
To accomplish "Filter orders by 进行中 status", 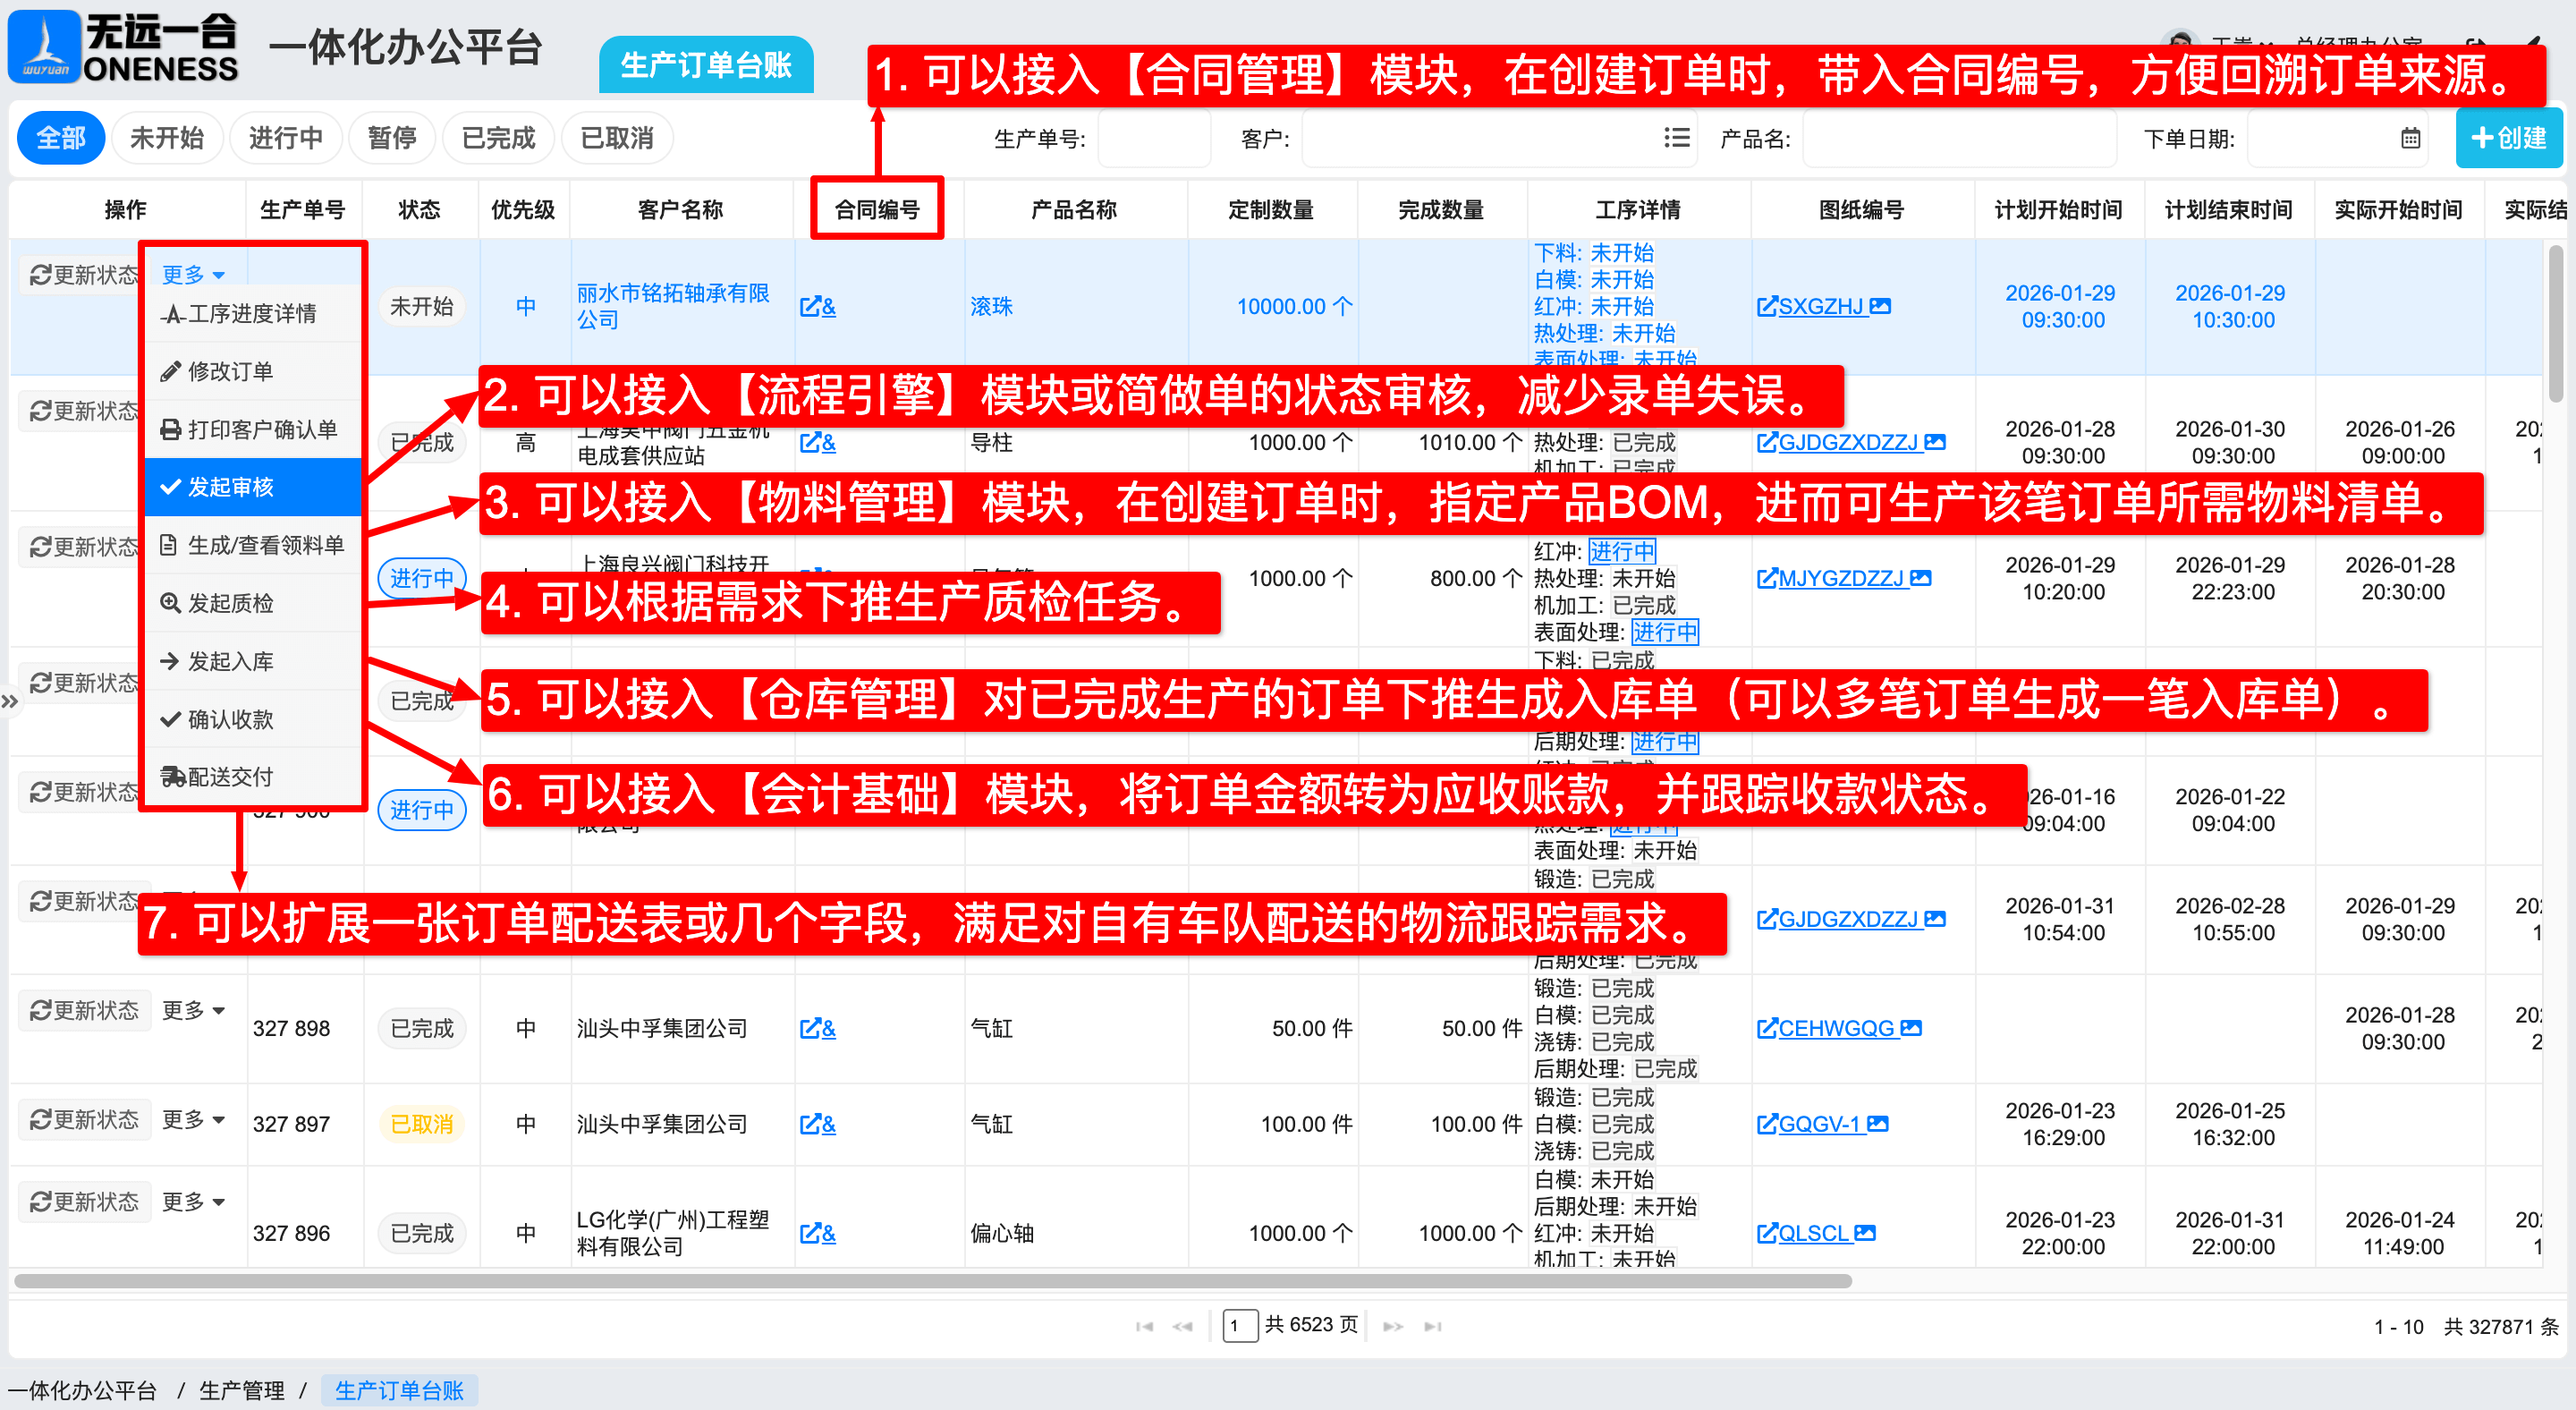I will pos(285,138).
